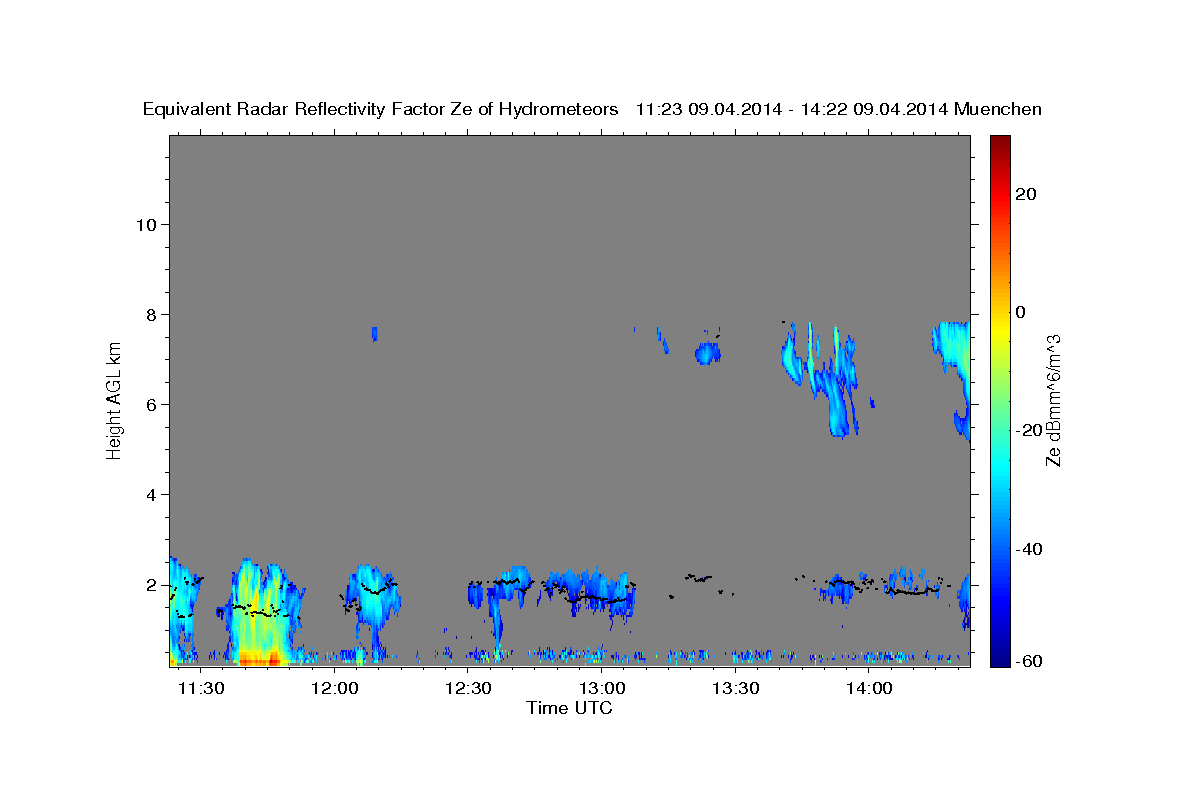
Task: Click the small blue cloud blob near 7 km at 13:23
Action: tap(708, 353)
